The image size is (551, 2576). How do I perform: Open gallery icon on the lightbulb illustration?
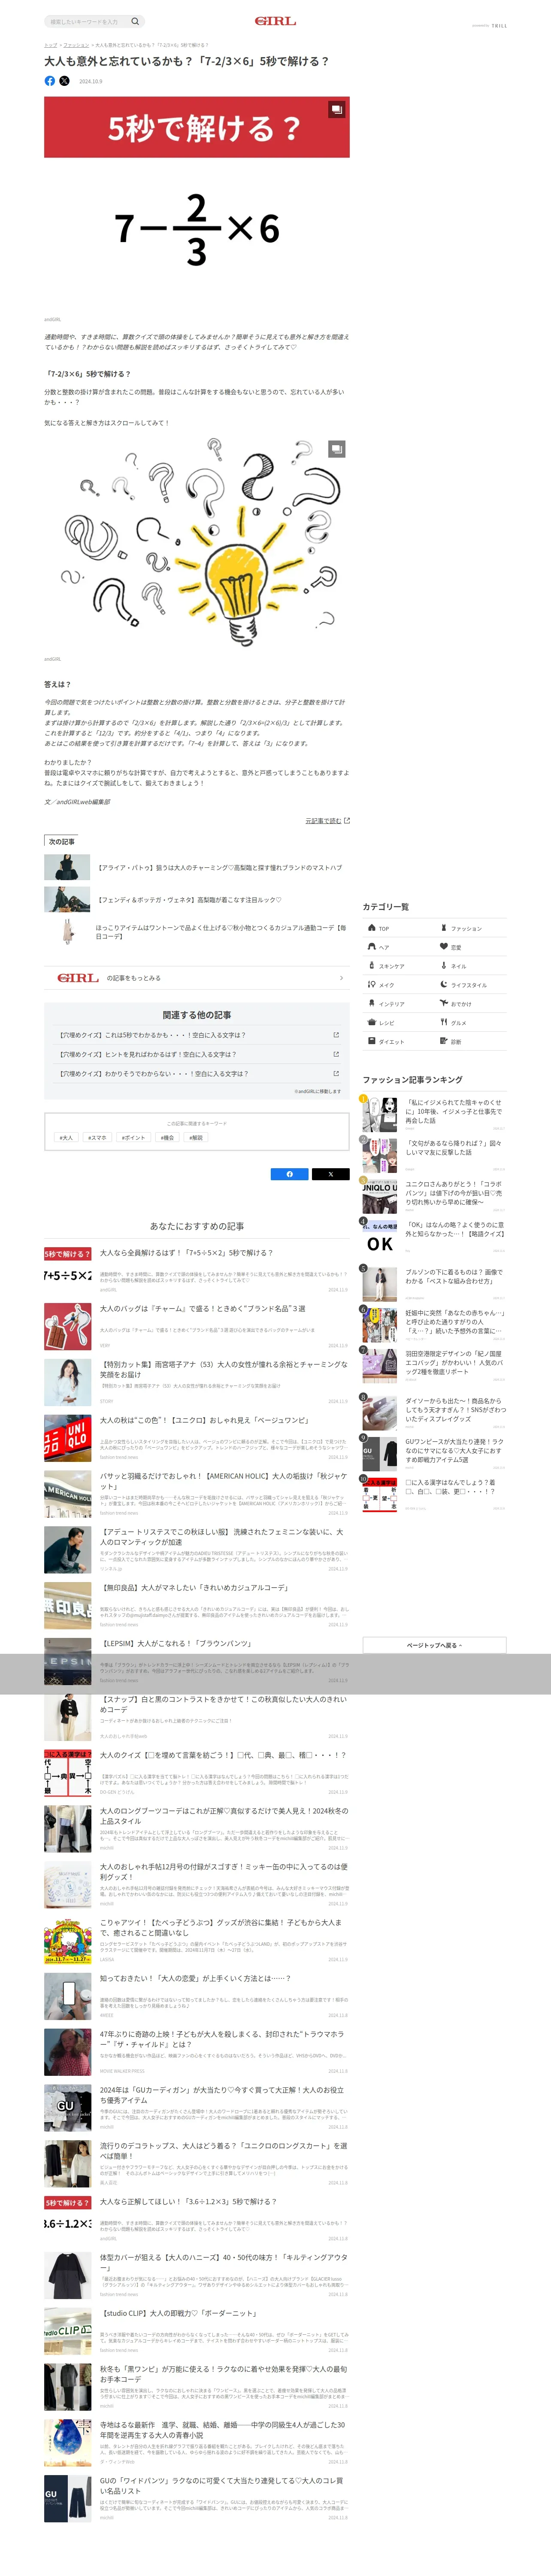click(337, 449)
